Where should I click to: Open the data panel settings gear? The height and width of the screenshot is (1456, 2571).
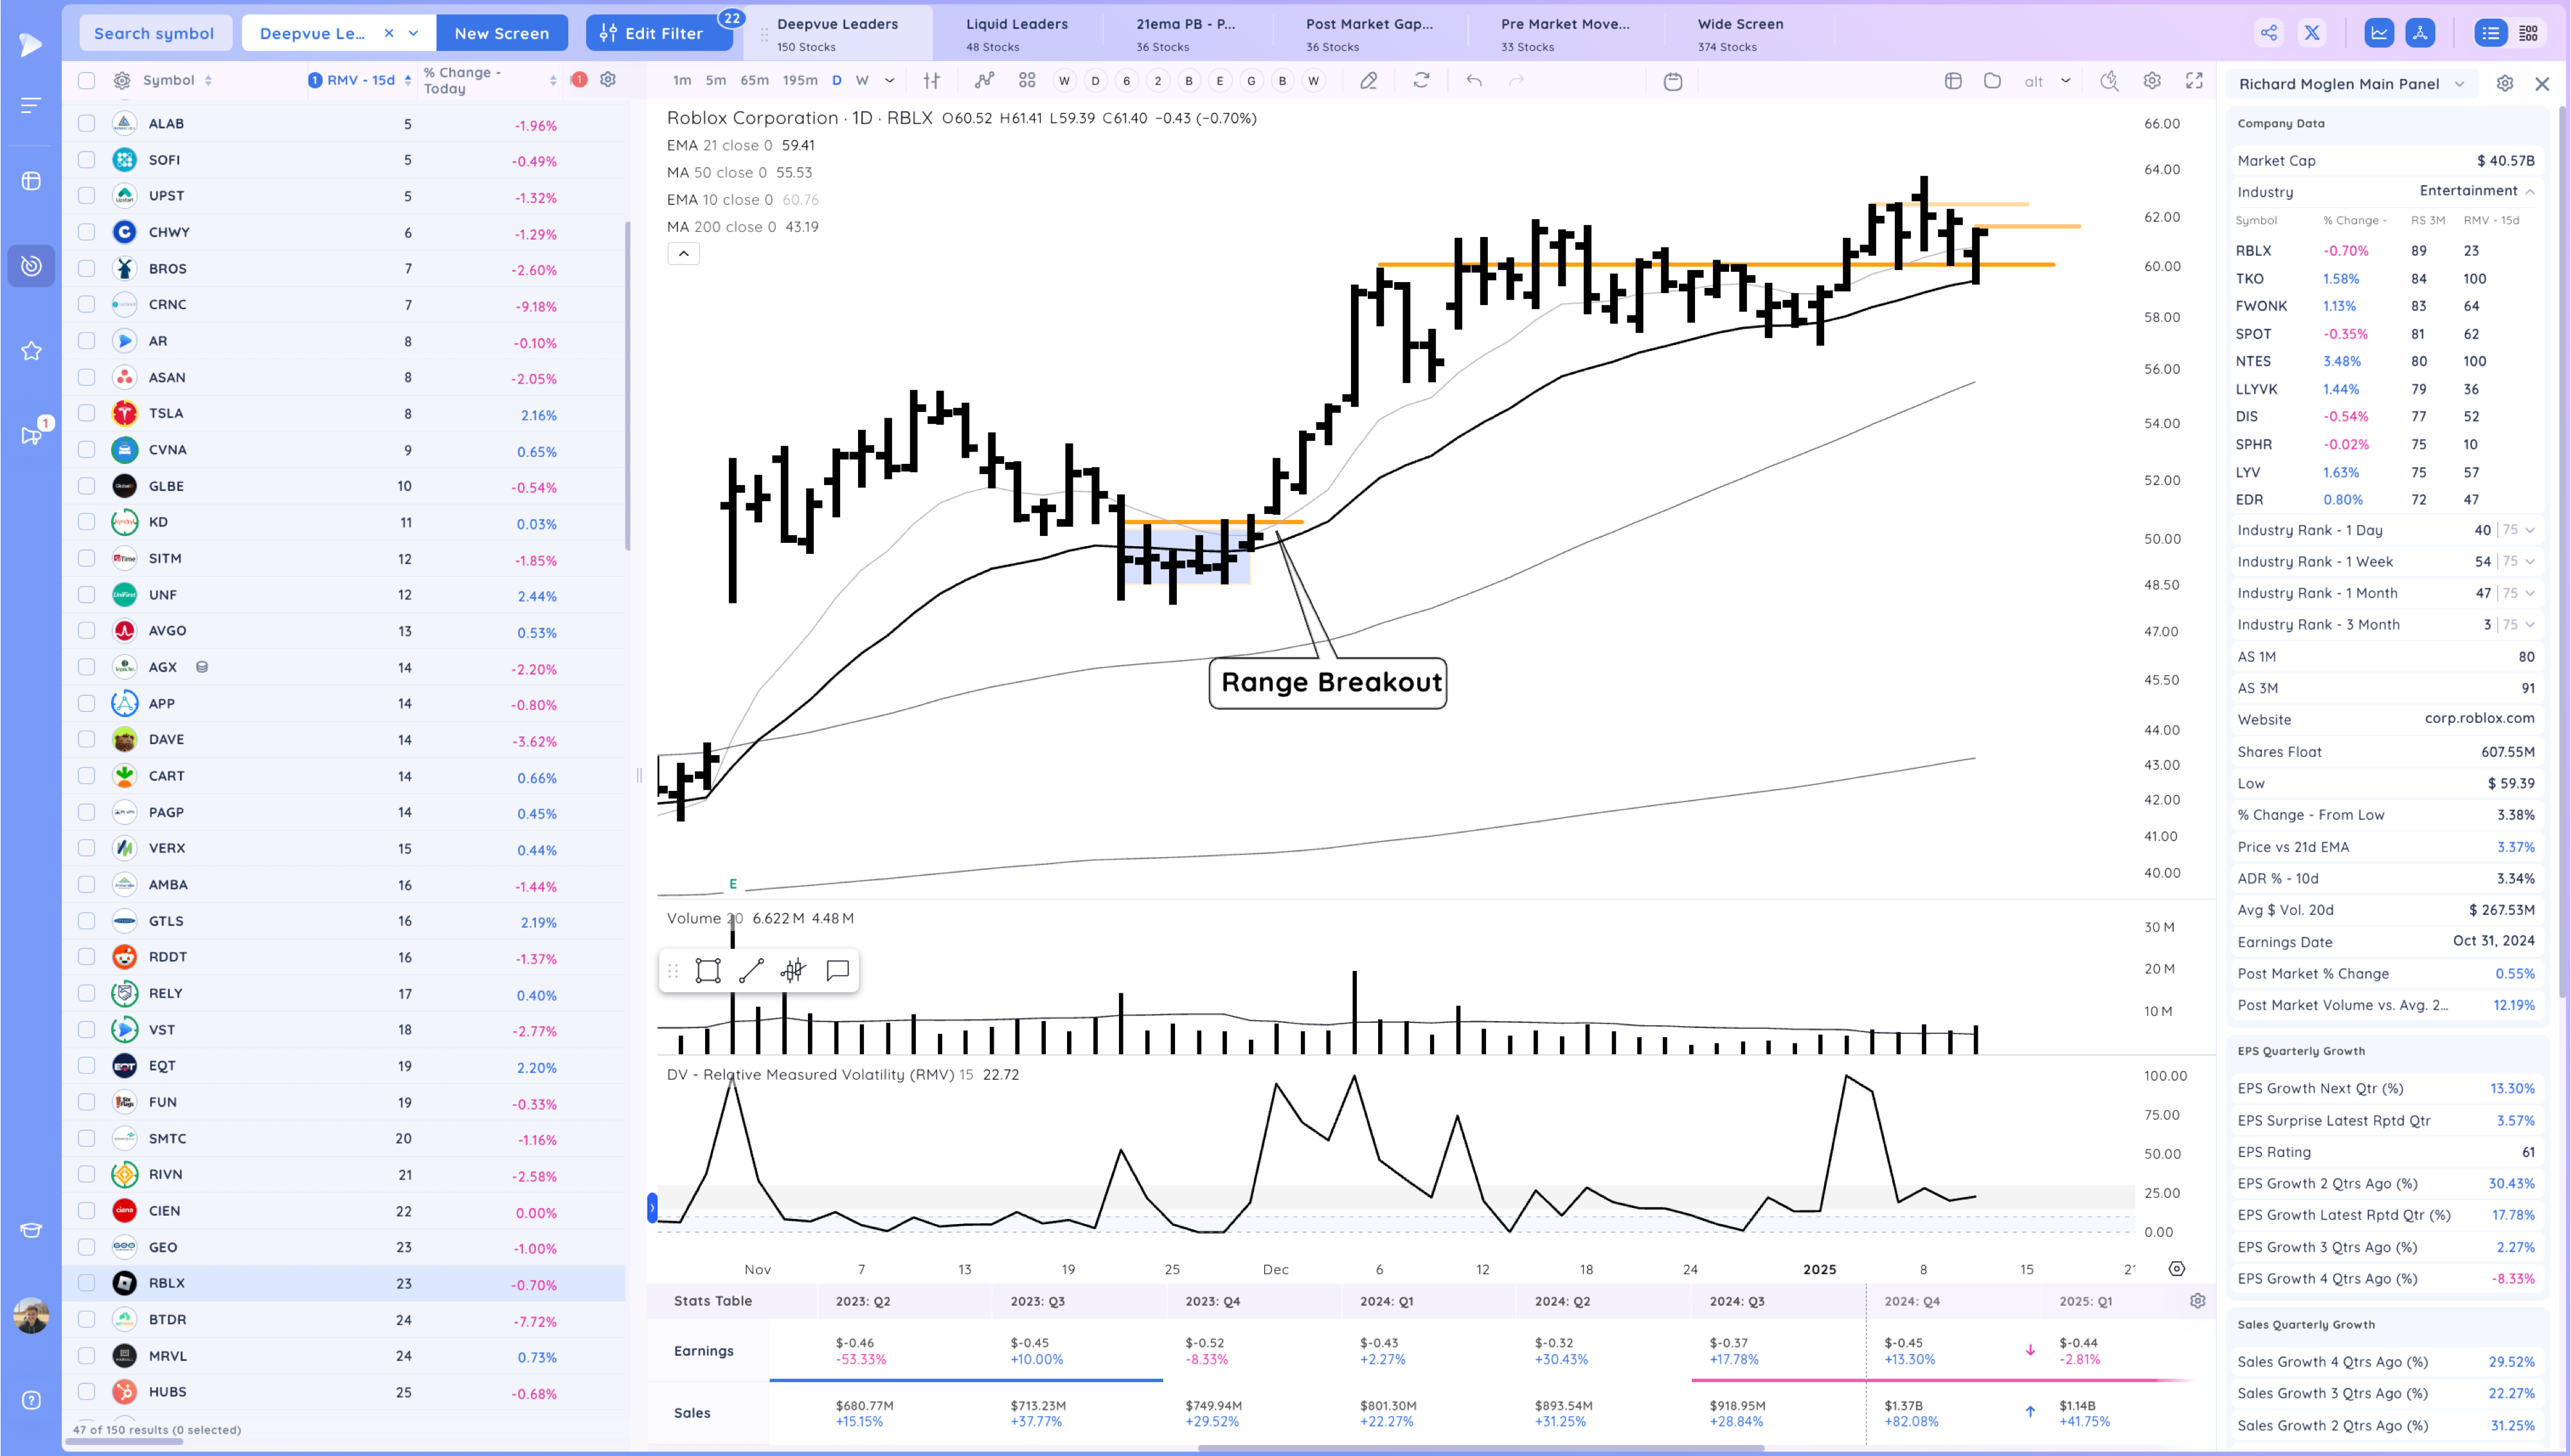click(x=2505, y=84)
